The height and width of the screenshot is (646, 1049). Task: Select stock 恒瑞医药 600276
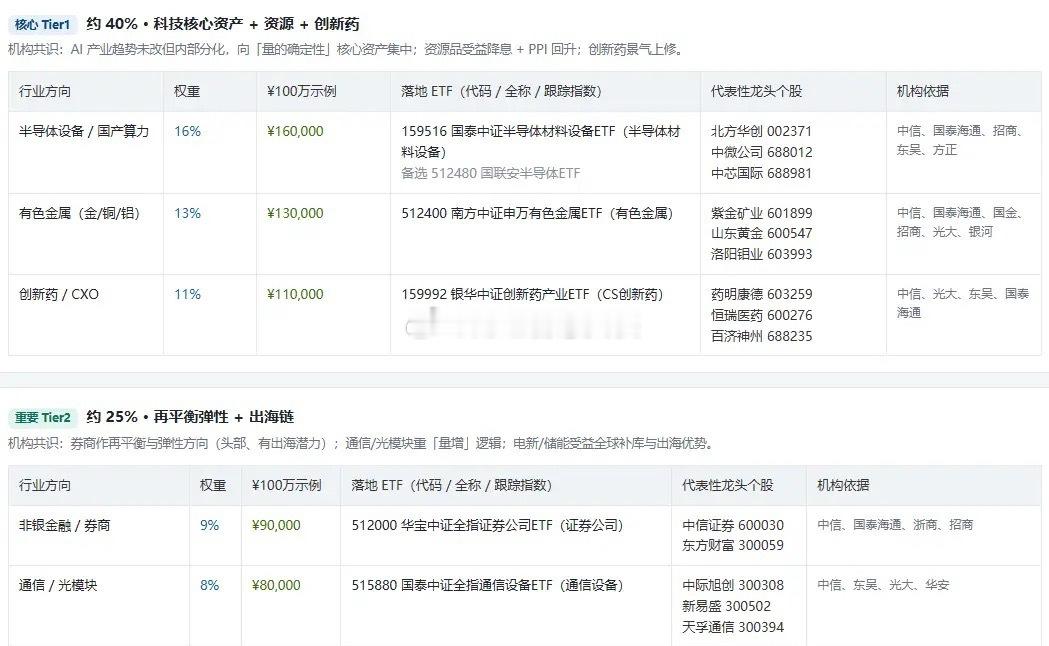tap(761, 315)
